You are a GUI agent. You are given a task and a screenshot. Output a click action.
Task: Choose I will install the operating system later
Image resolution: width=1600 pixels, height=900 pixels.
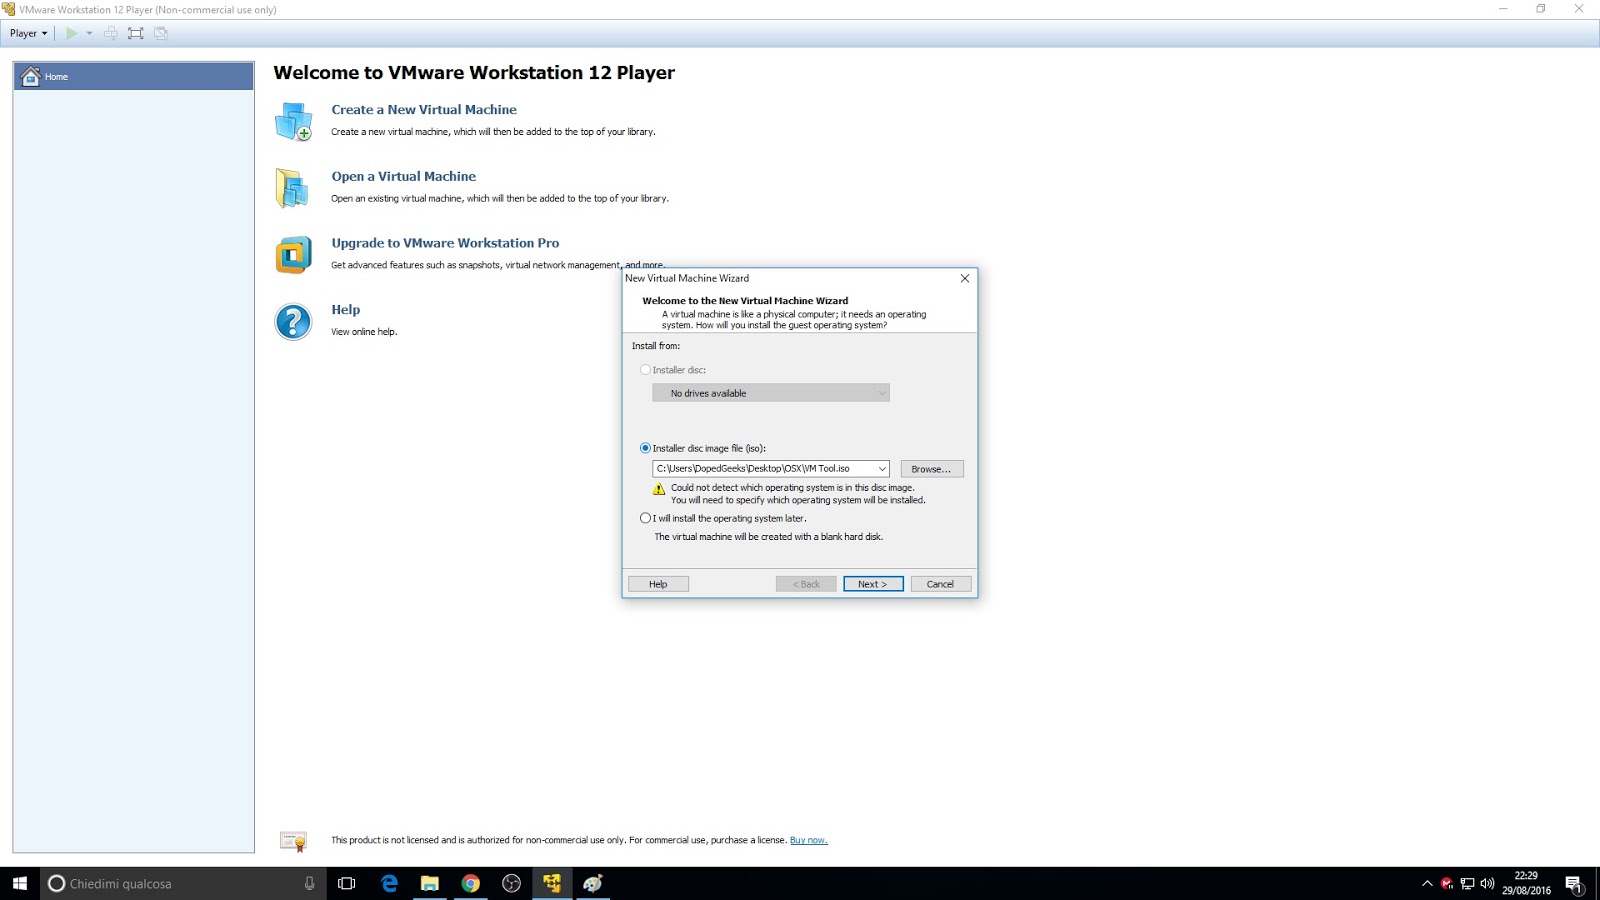click(x=645, y=518)
